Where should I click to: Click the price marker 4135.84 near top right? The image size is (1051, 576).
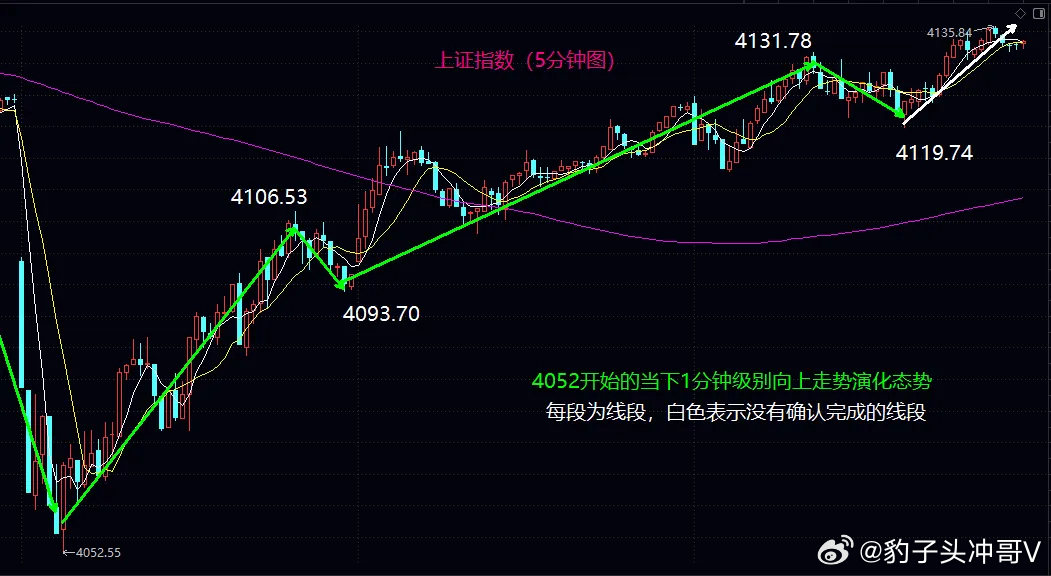pos(948,32)
